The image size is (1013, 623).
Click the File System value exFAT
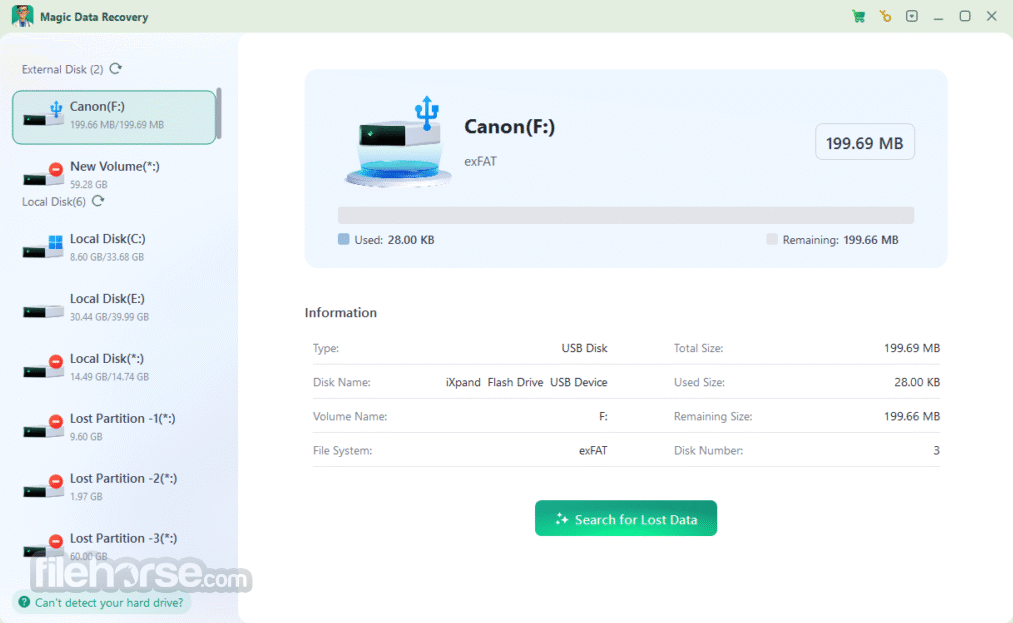click(593, 450)
